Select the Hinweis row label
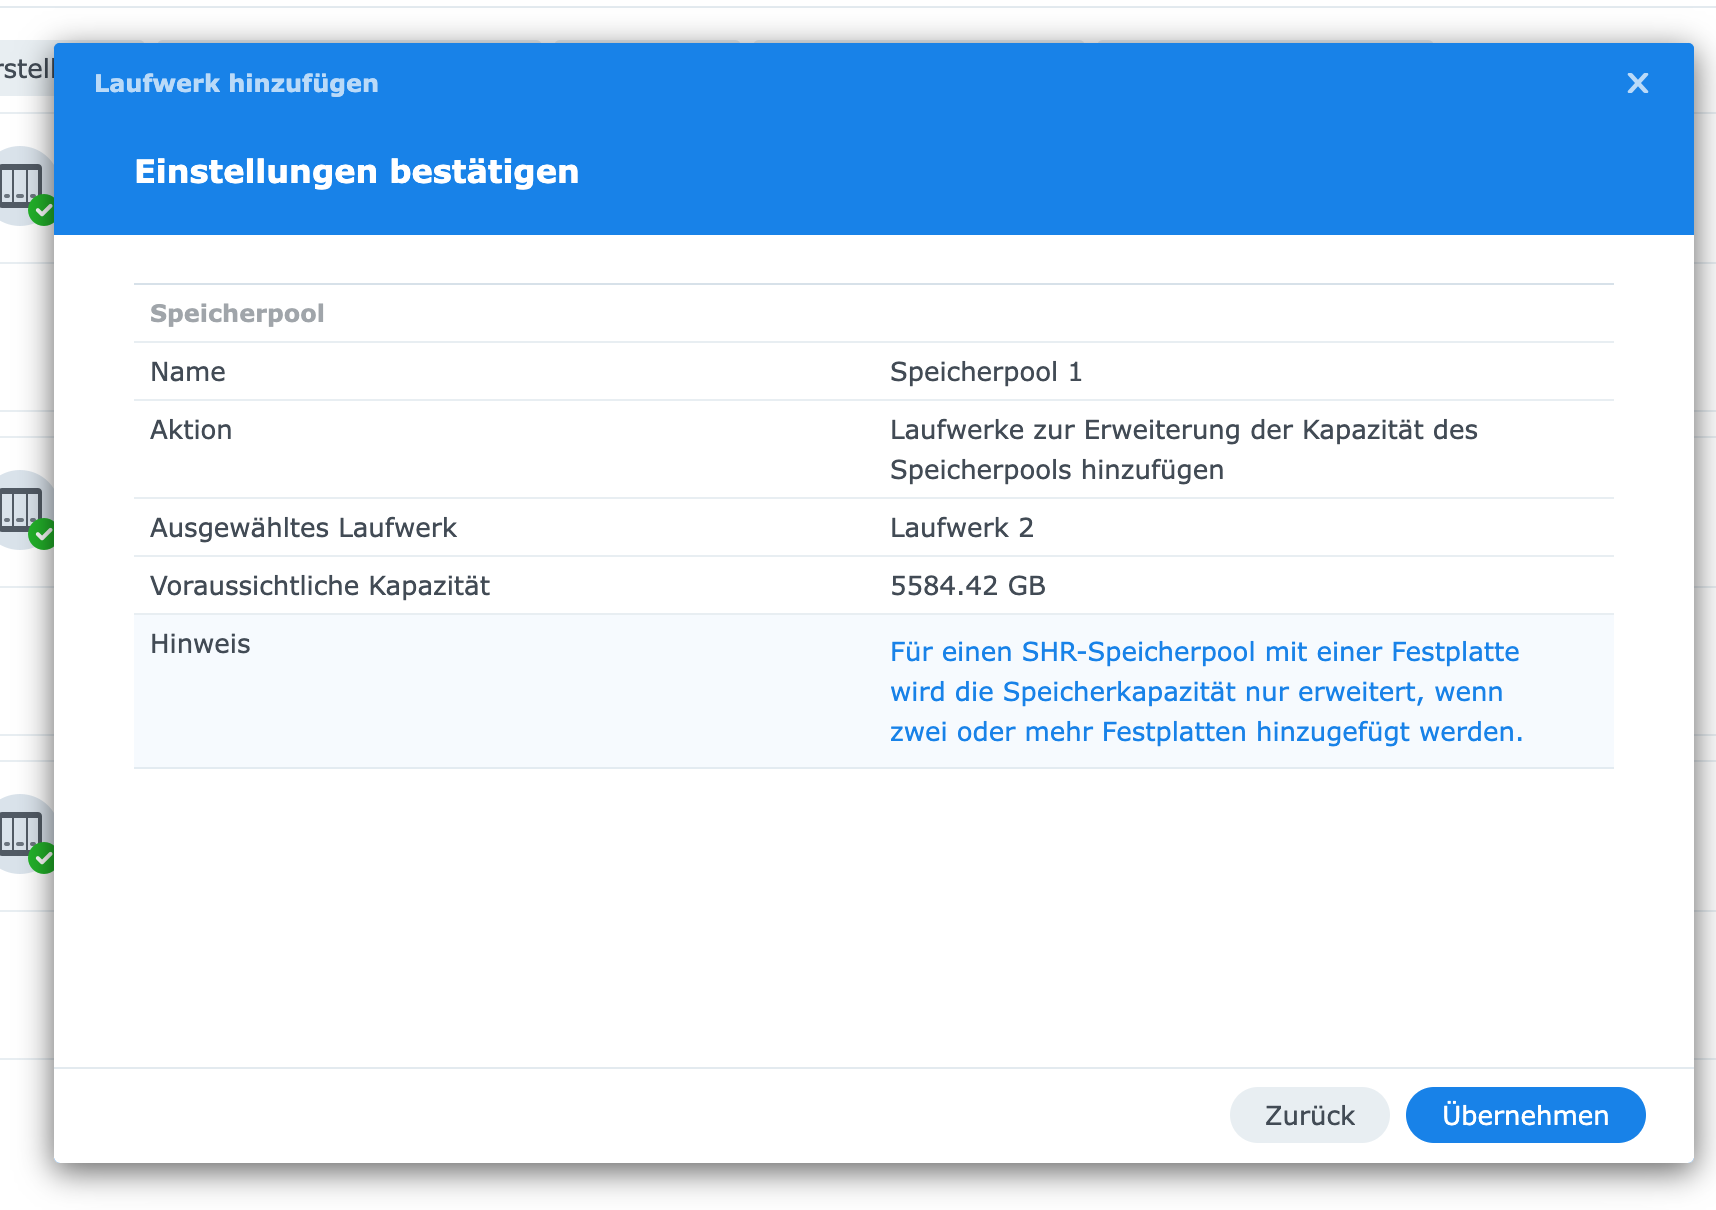Screen dimensions: 1716x1210 pos(200,644)
